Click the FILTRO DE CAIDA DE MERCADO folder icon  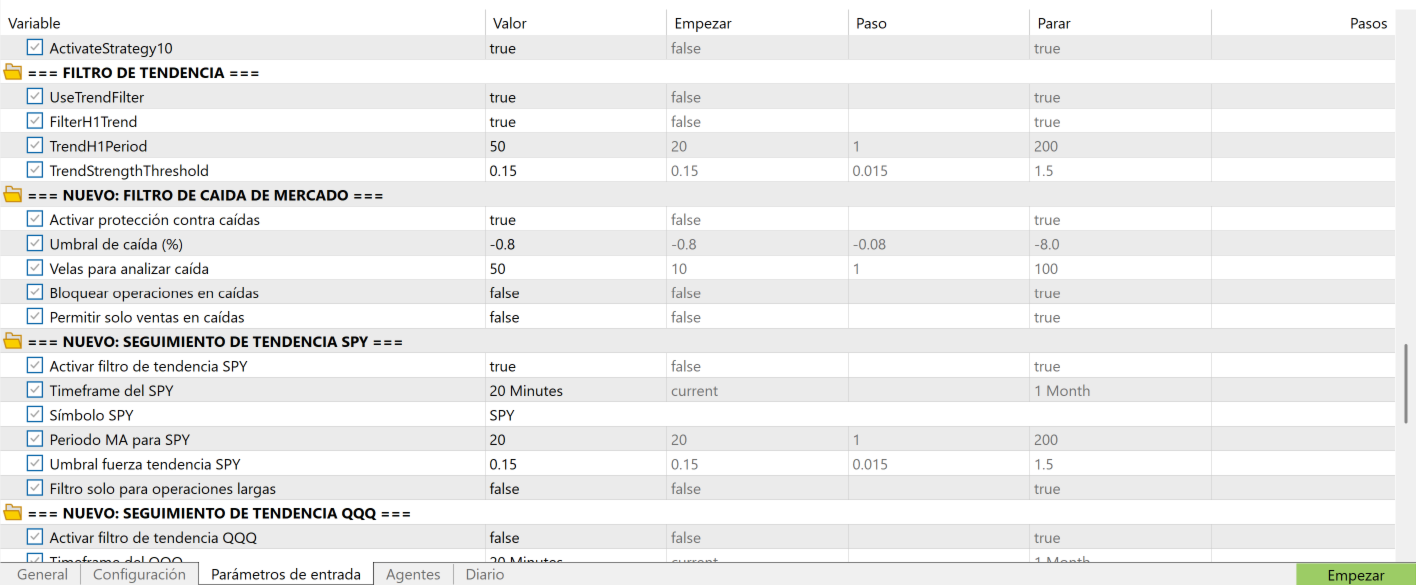click(x=13, y=195)
